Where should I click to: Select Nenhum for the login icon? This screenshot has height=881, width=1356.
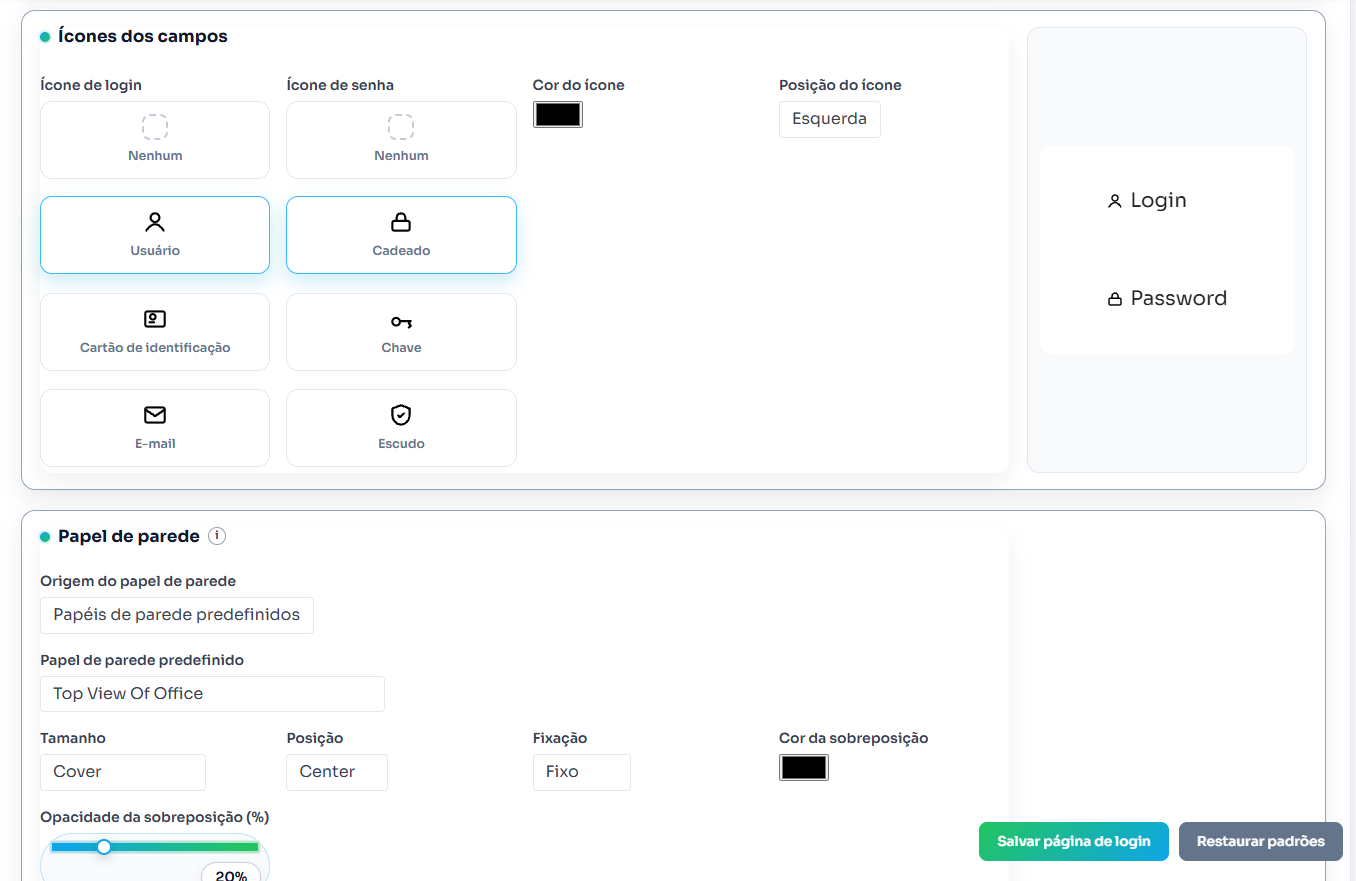click(155, 140)
